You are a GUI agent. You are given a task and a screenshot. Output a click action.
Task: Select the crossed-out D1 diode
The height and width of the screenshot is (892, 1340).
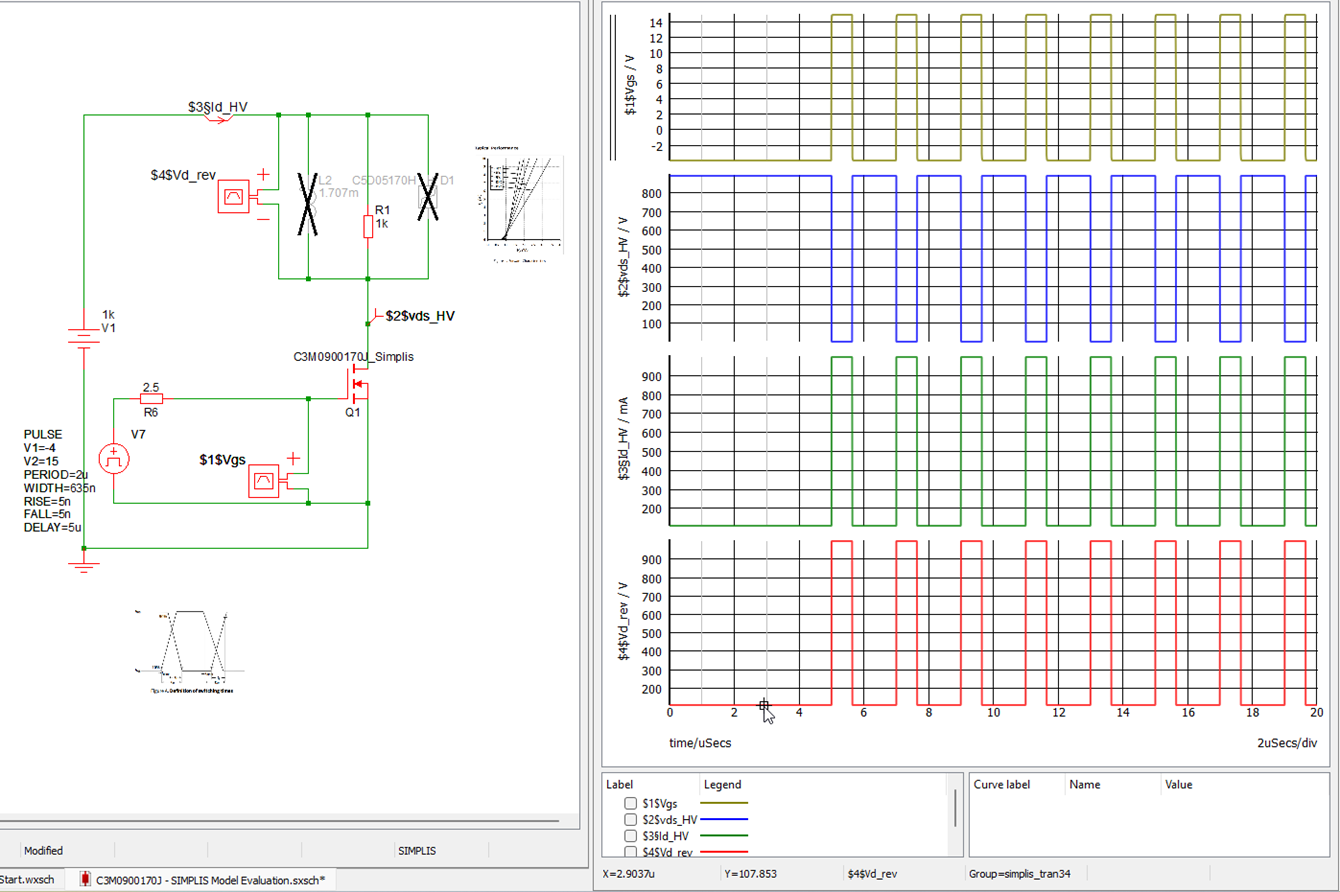click(x=428, y=197)
